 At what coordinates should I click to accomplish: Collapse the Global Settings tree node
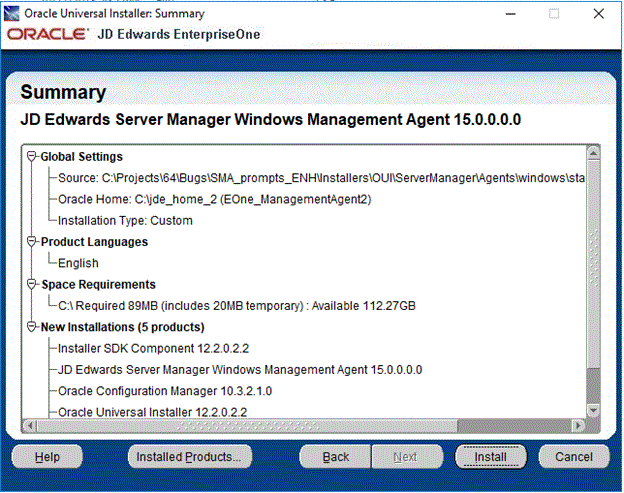coord(32,156)
